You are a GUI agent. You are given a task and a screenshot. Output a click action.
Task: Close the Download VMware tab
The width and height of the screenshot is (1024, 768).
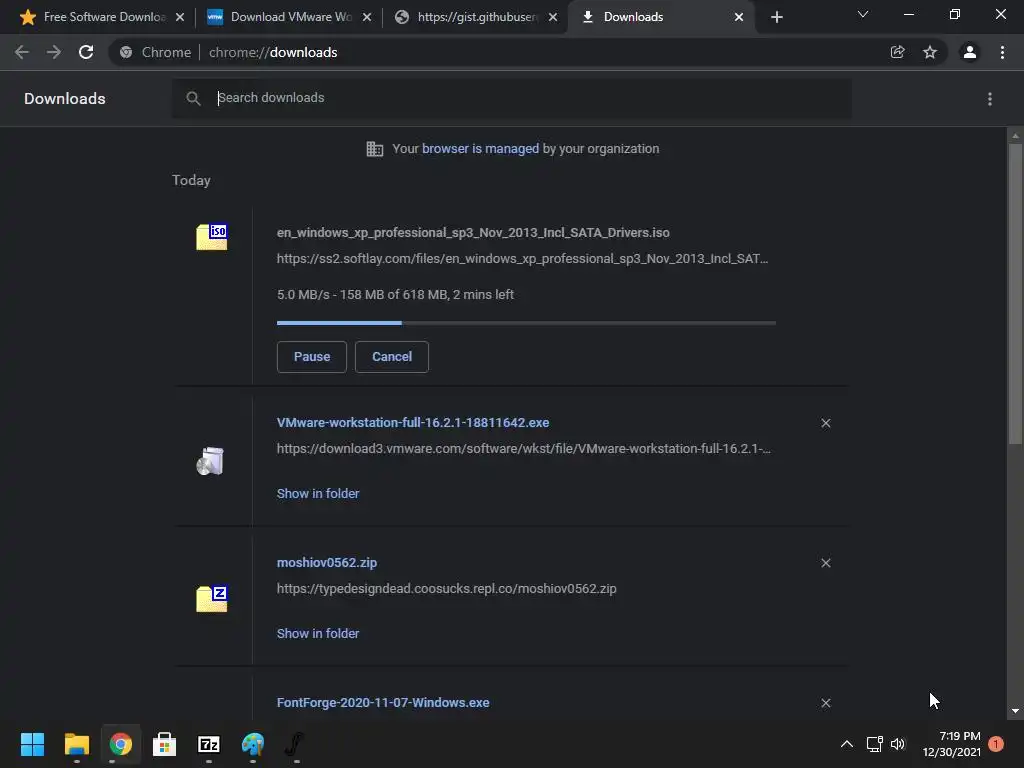[x=366, y=17]
